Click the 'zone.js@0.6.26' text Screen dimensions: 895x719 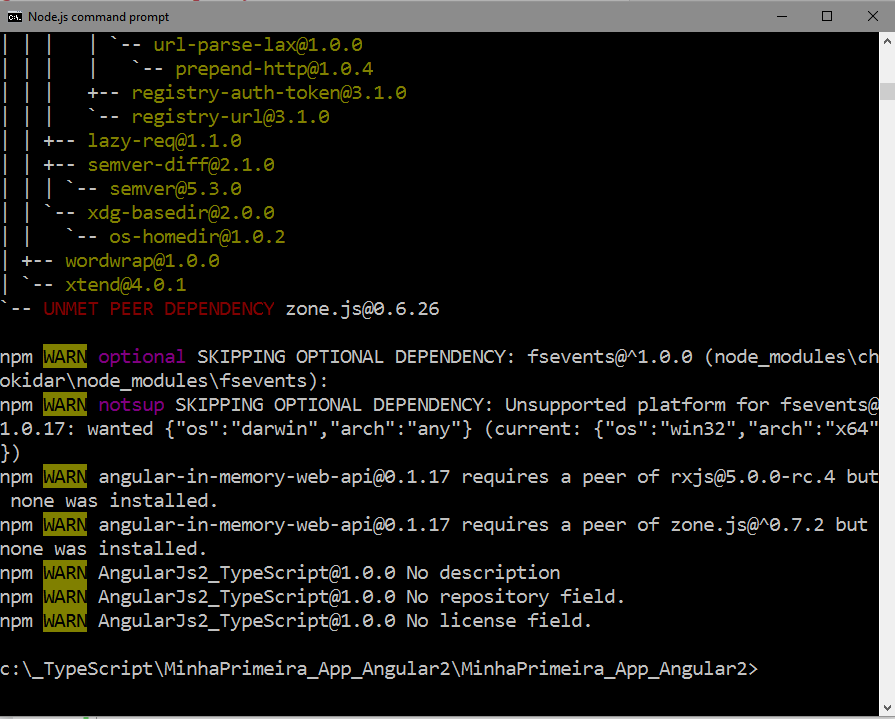pyautogui.click(x=362, y=309)
